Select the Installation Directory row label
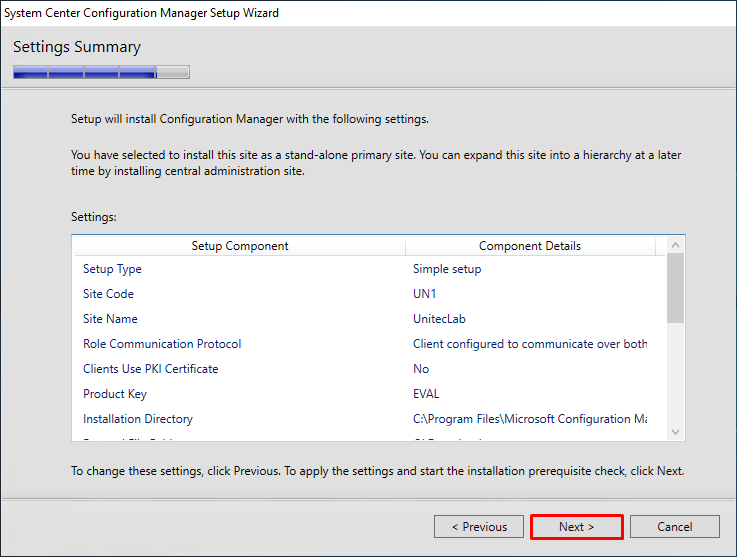737x557 pixels. 138,419
